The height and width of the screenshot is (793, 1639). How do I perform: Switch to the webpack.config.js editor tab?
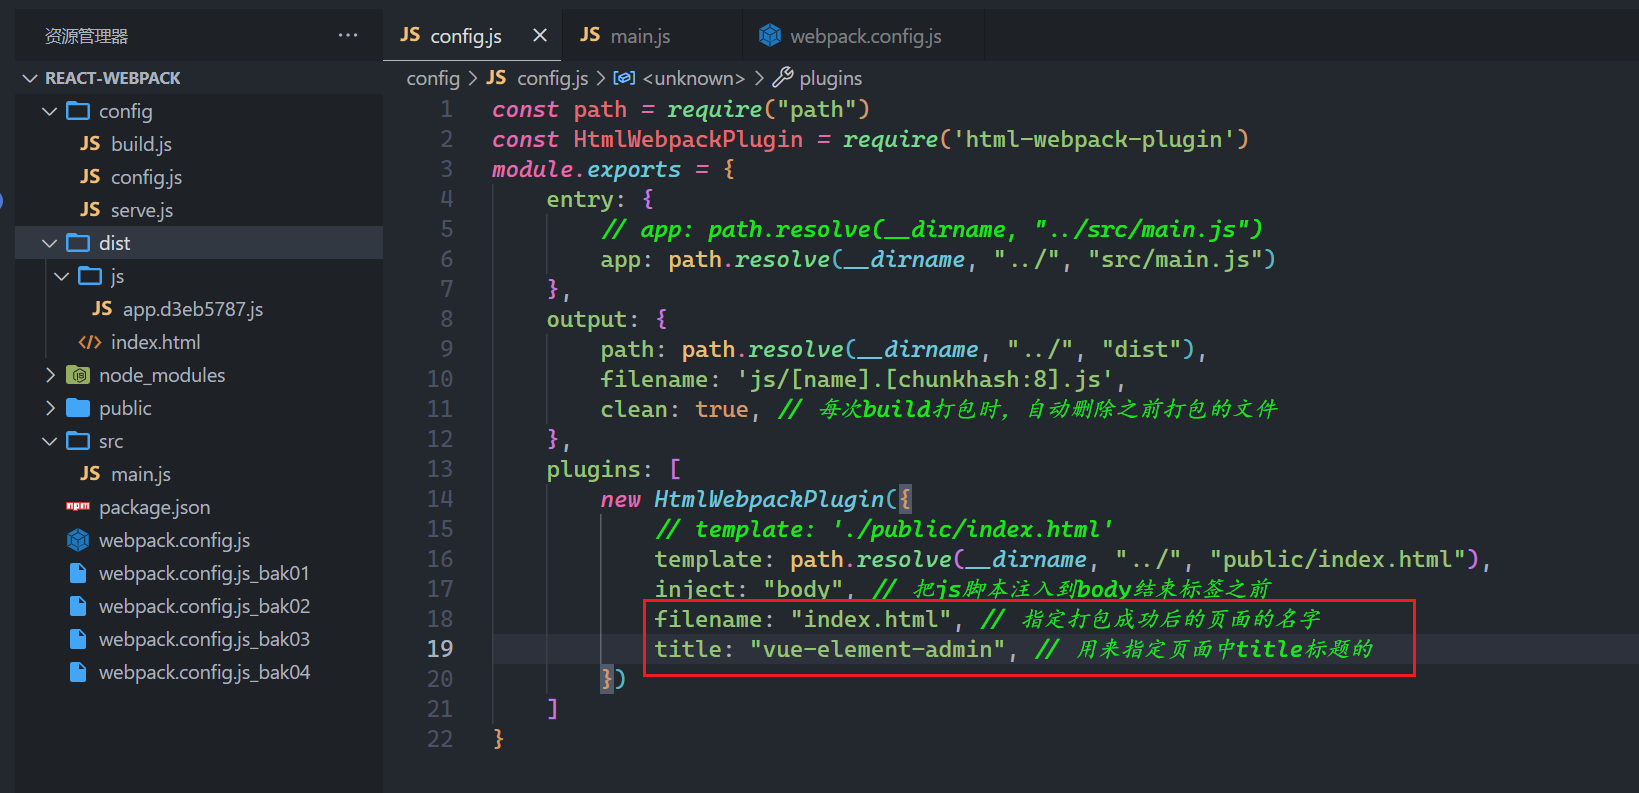(864, 35)
